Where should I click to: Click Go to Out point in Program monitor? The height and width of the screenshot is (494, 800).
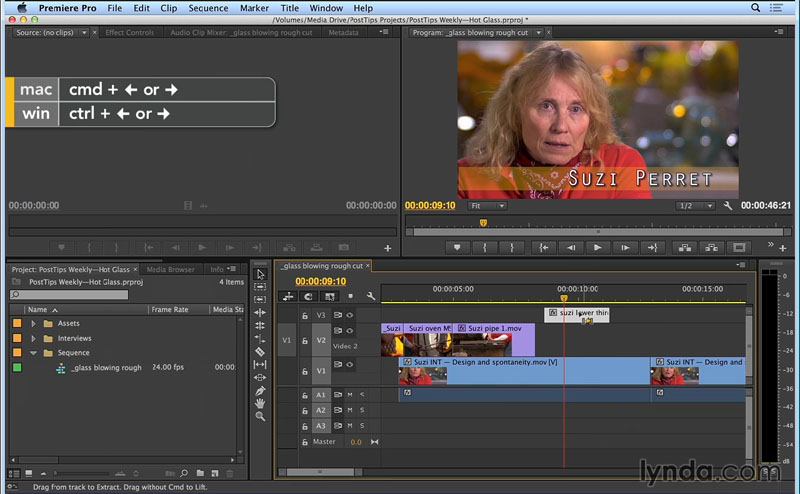(653, 248)
